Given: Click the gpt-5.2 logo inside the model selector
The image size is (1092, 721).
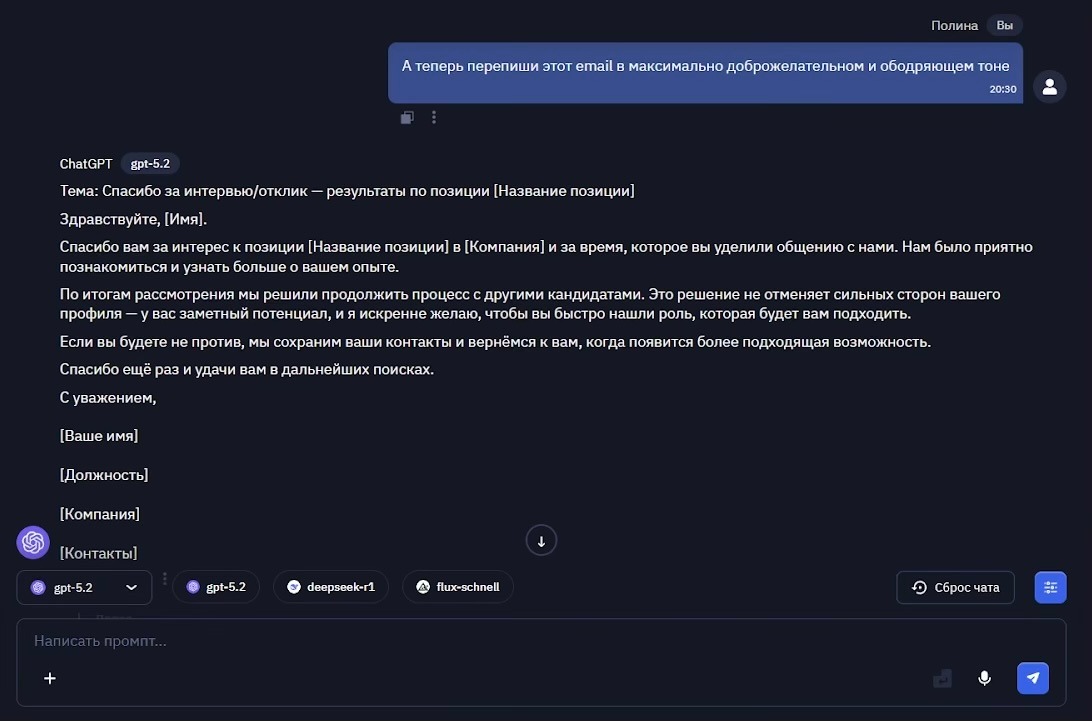Looking at the screenshot, I should (x=38, y=587).
